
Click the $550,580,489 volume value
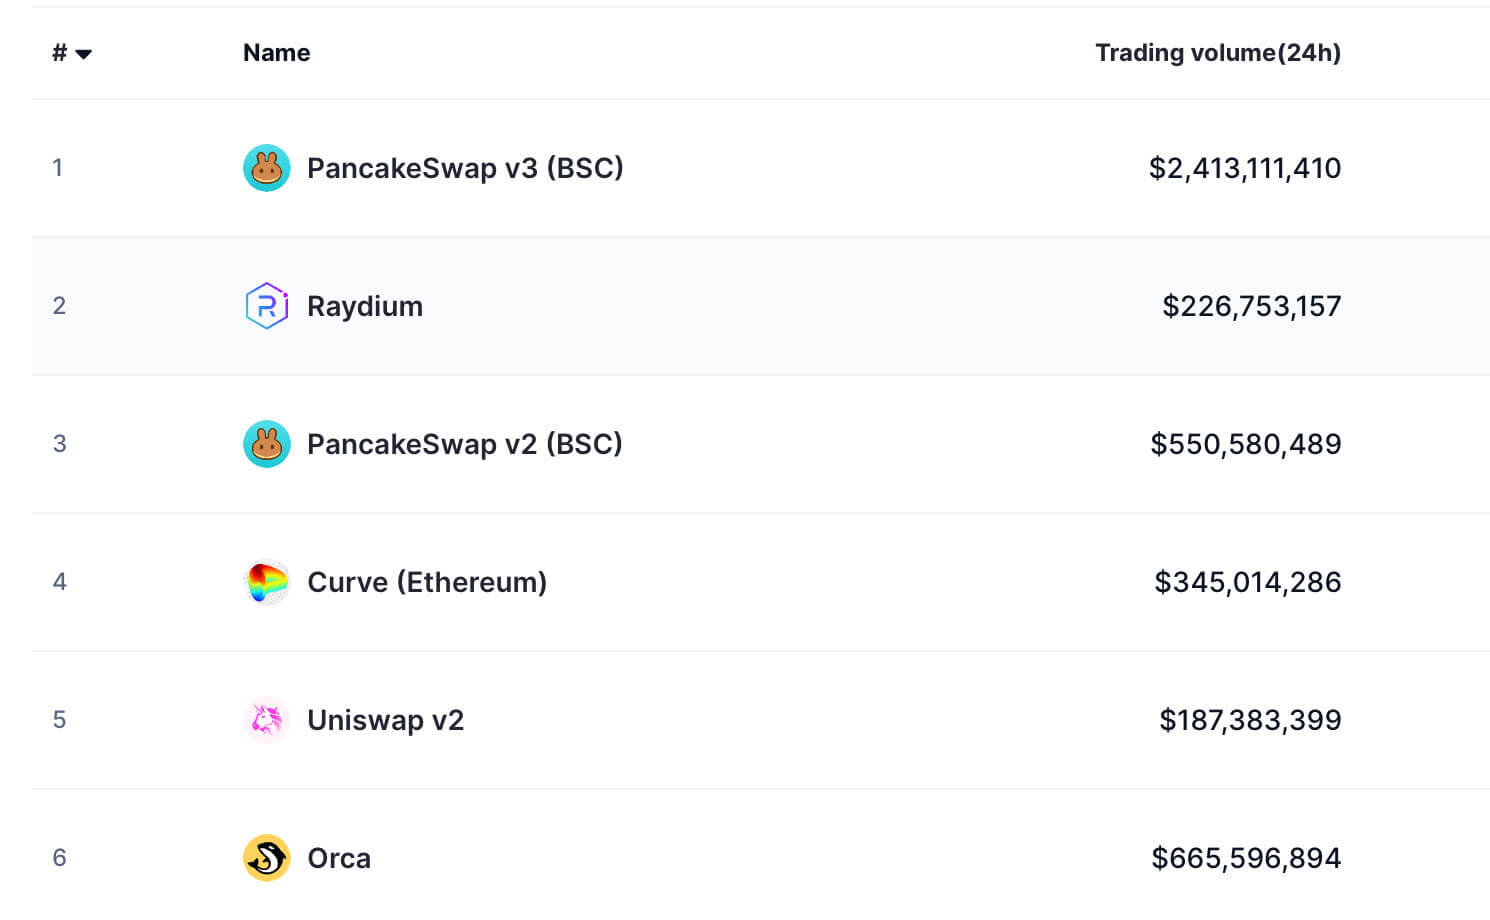click(1245, 444)
